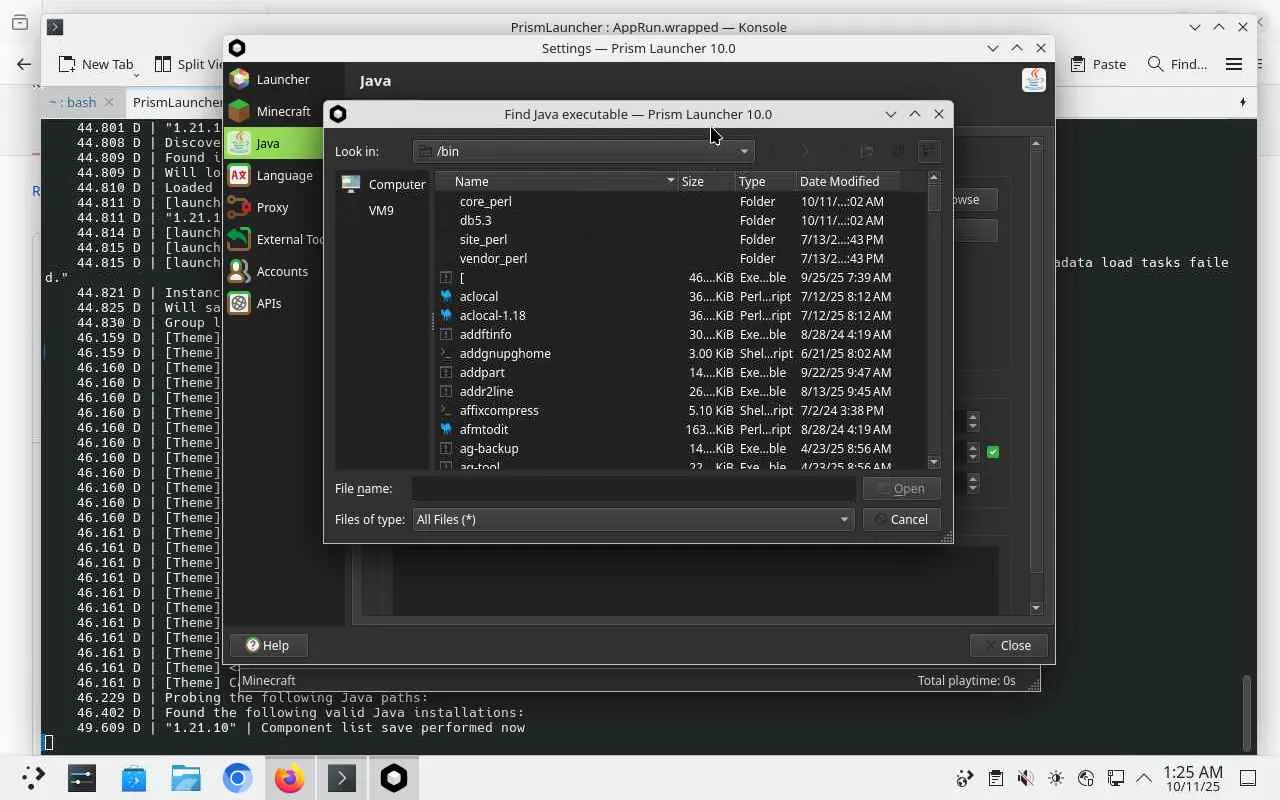Viewport: 1280px width, 800px height.
Task: Click Find in the Konsole toolbar
Action: click(x=1177, y=64)
